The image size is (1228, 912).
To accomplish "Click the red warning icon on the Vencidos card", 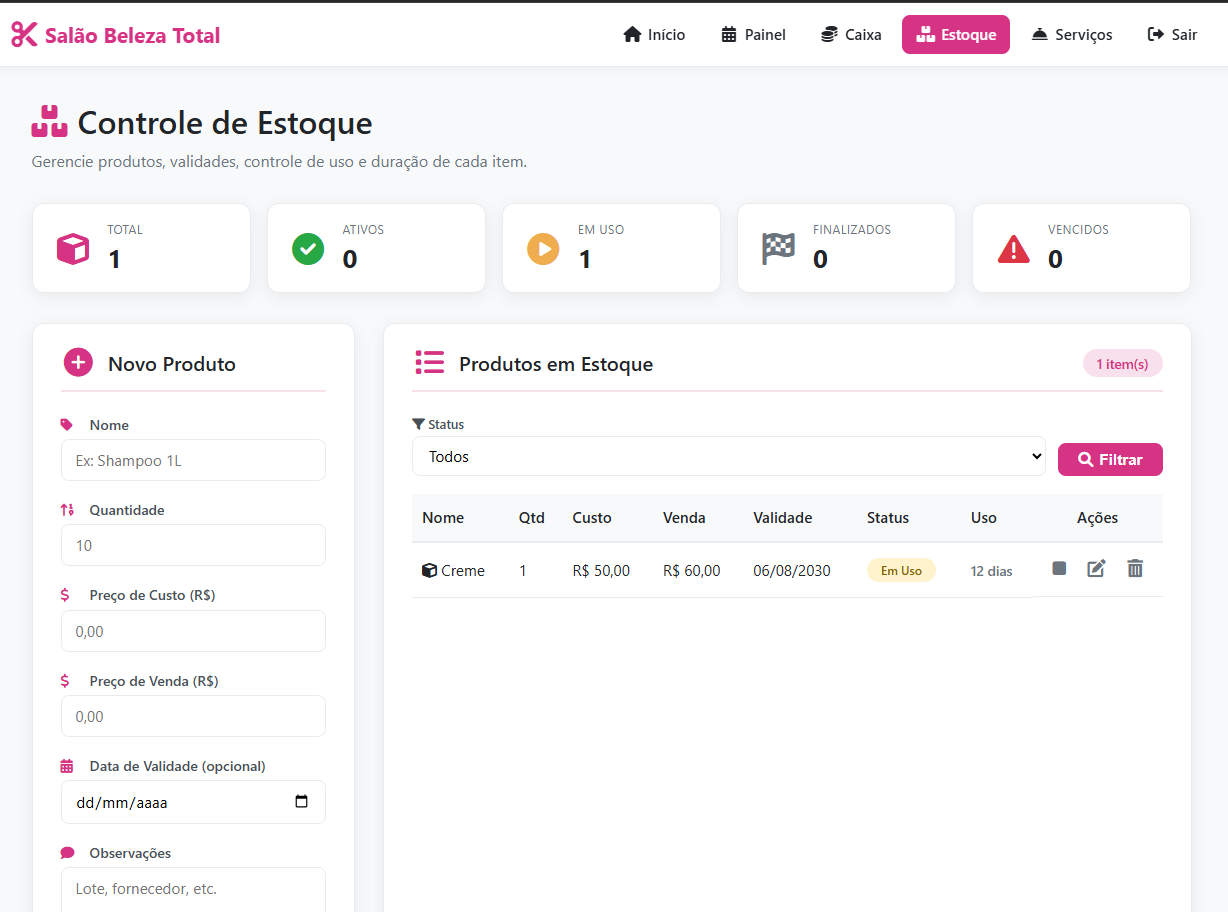I will pos(1013,248).
